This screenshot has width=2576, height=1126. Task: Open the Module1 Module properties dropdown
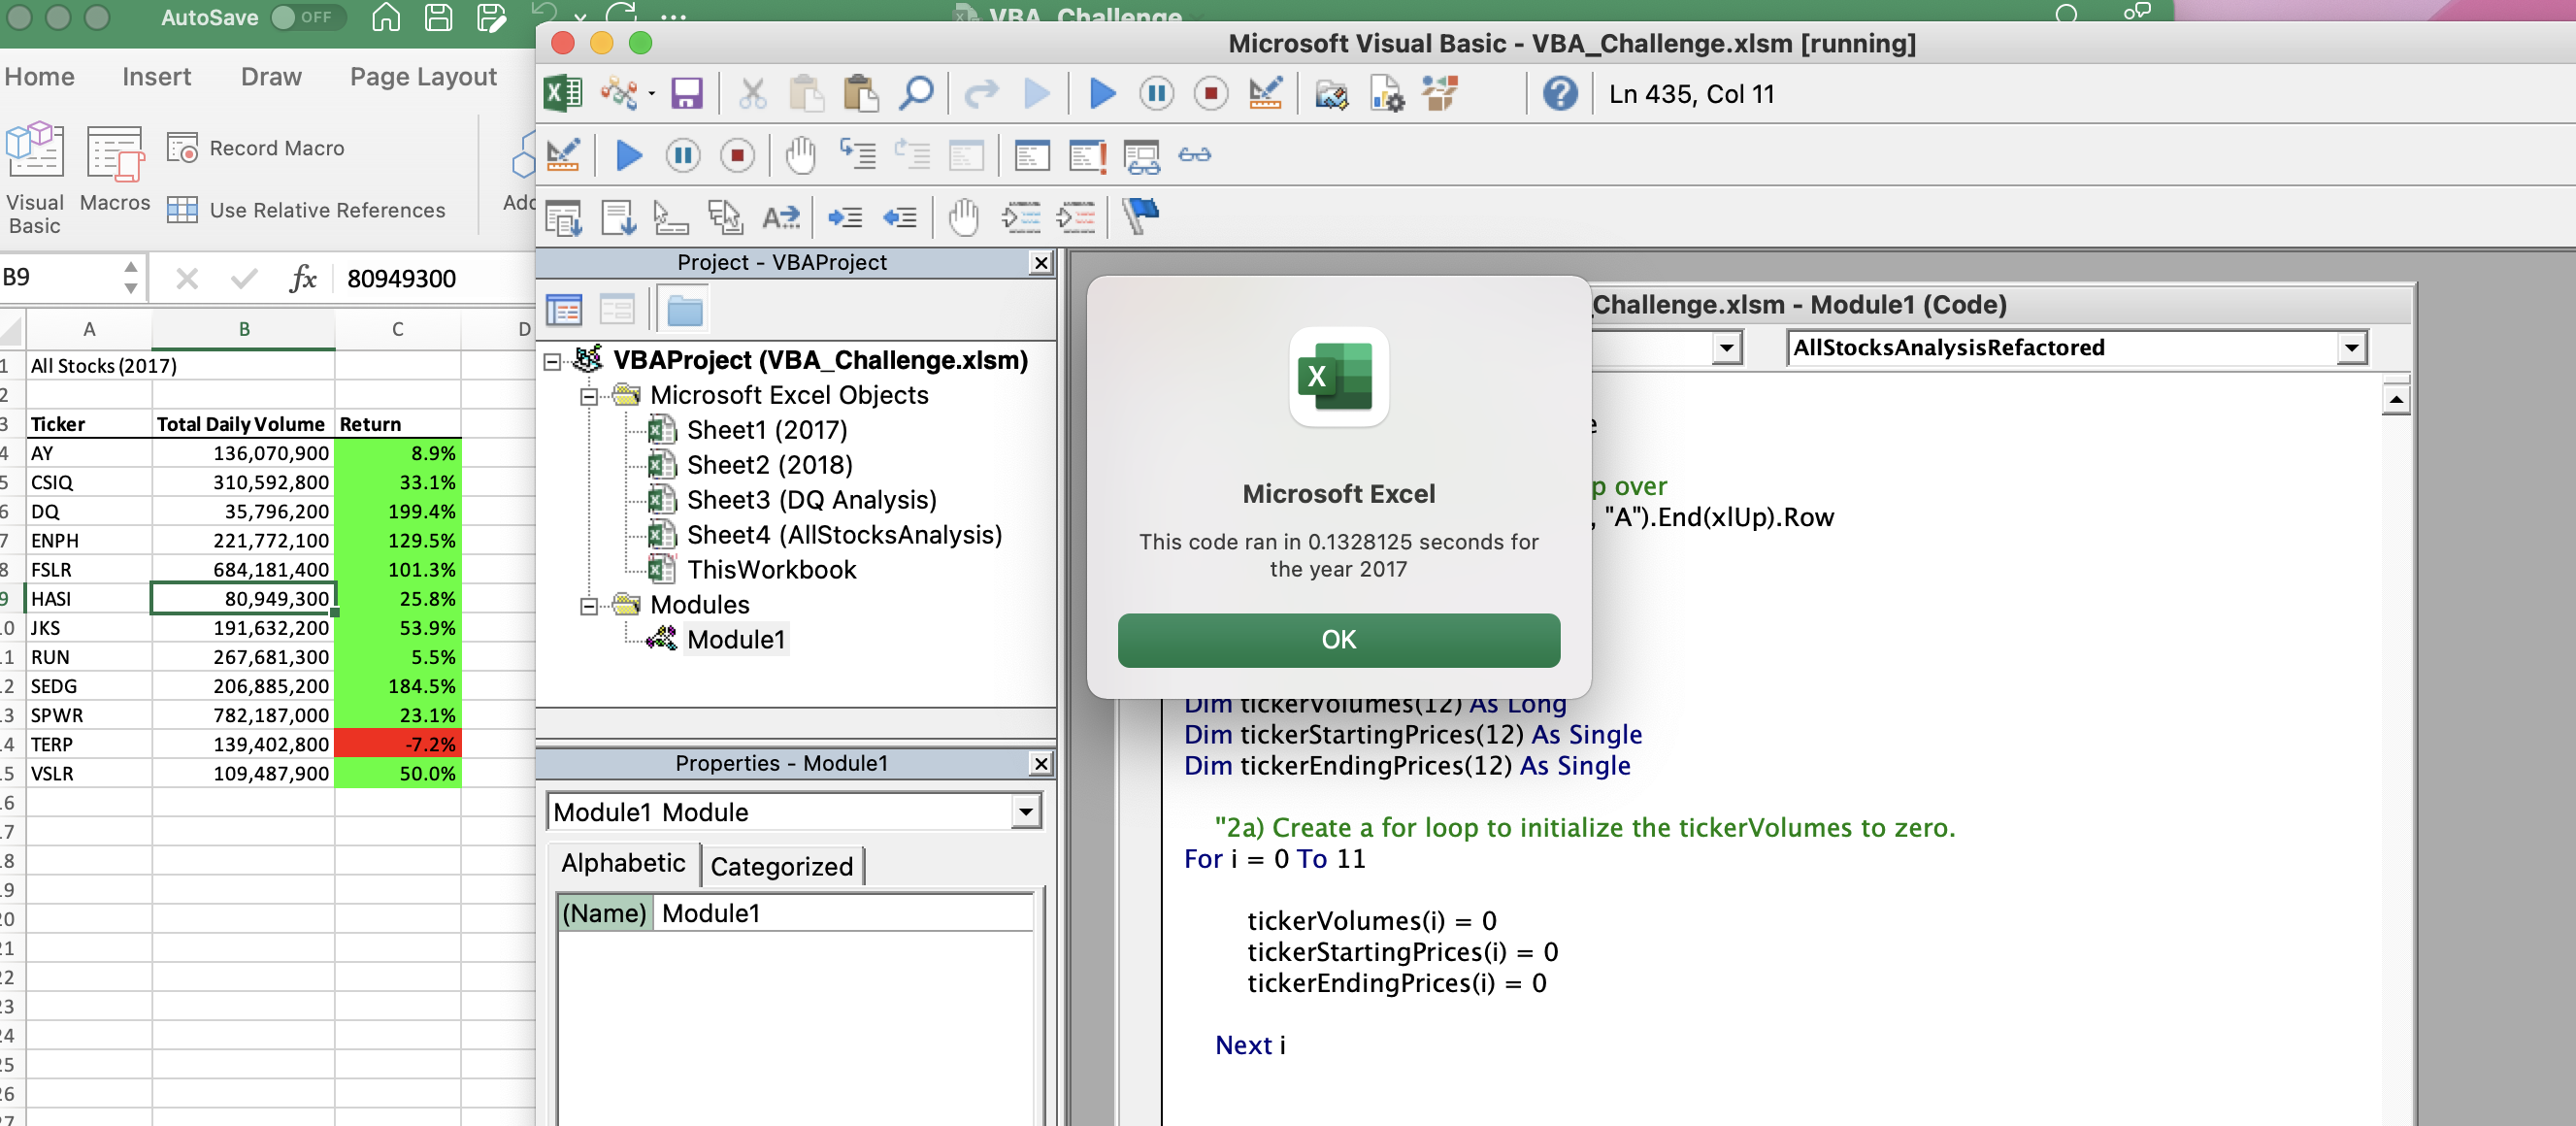click(1024, 812)
